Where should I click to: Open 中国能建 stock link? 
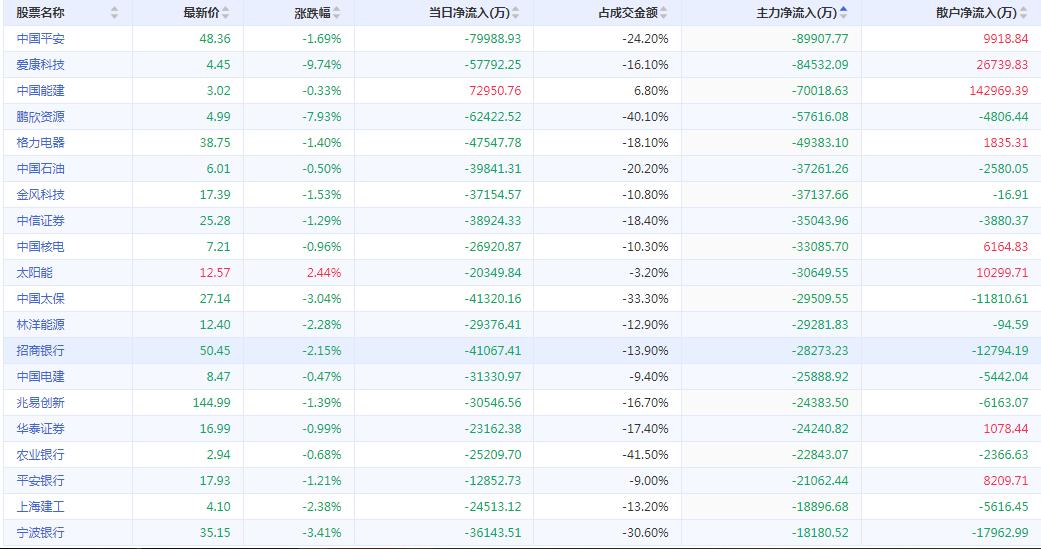tap(40, 90)
